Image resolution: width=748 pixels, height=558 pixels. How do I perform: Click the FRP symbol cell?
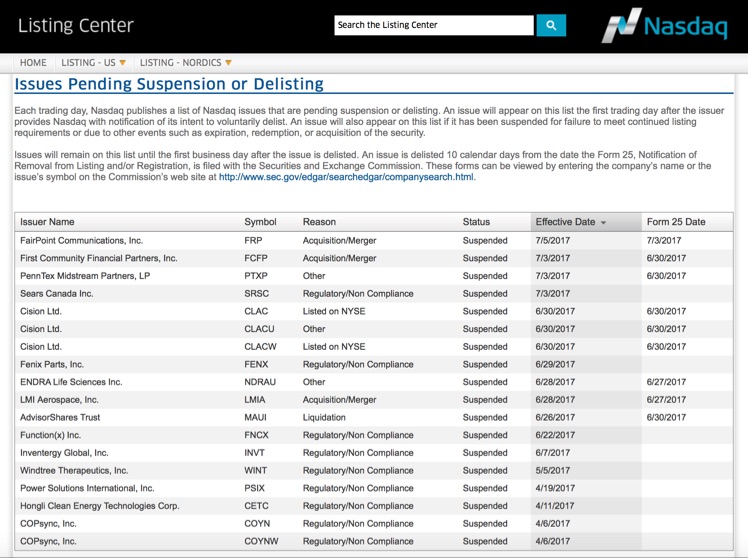(253, 240)
